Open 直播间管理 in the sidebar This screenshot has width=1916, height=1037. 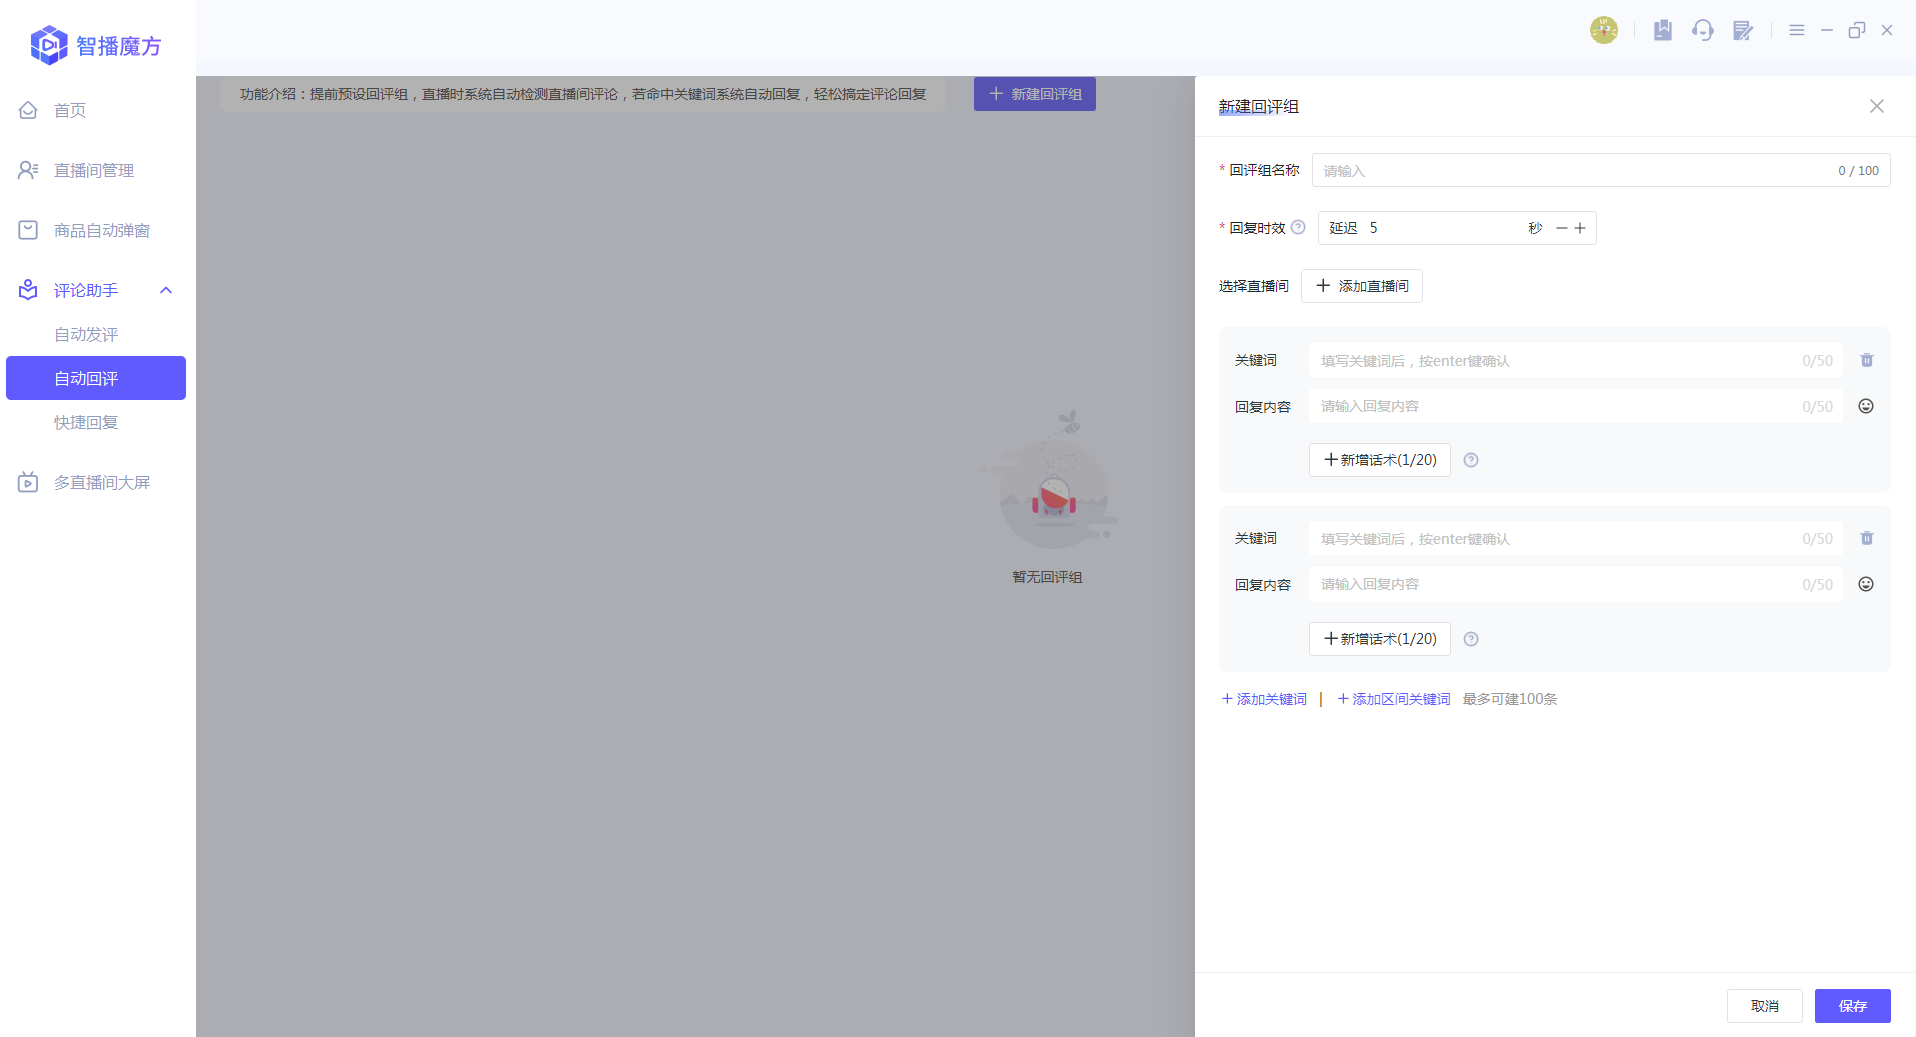point(94,170)
